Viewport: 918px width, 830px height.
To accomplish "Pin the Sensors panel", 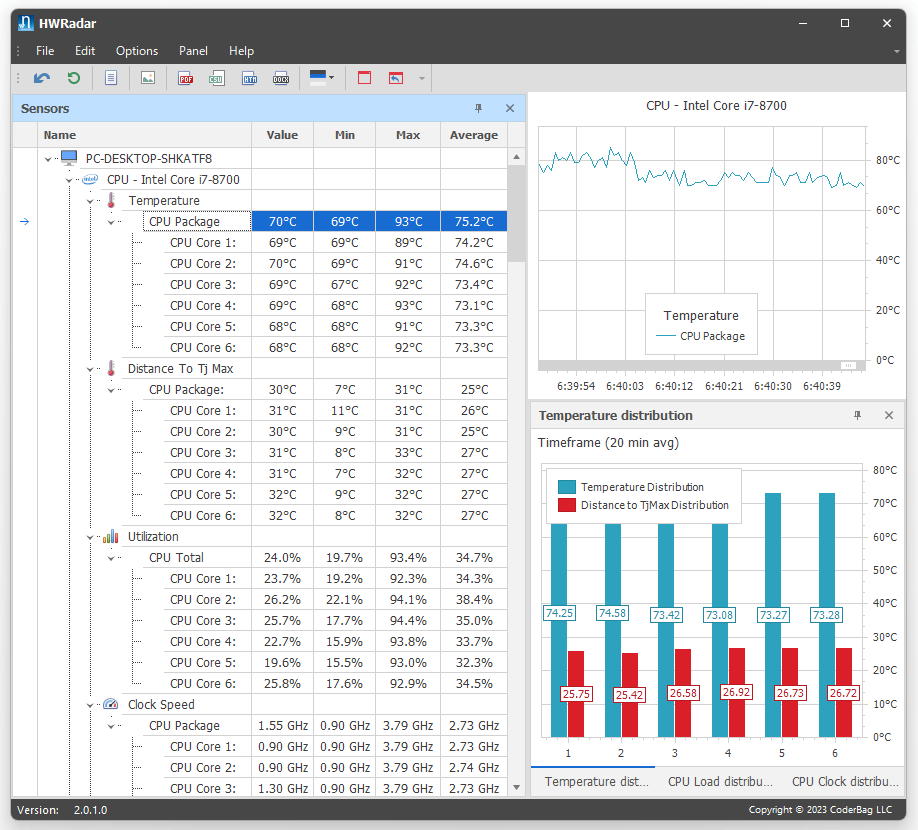I will tap(478, 108).
